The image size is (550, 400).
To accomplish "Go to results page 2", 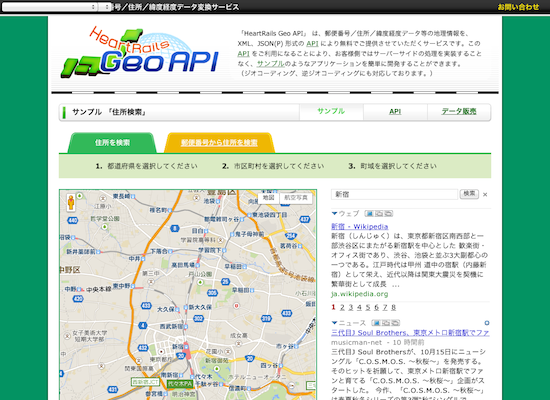I will click(342, 307).
